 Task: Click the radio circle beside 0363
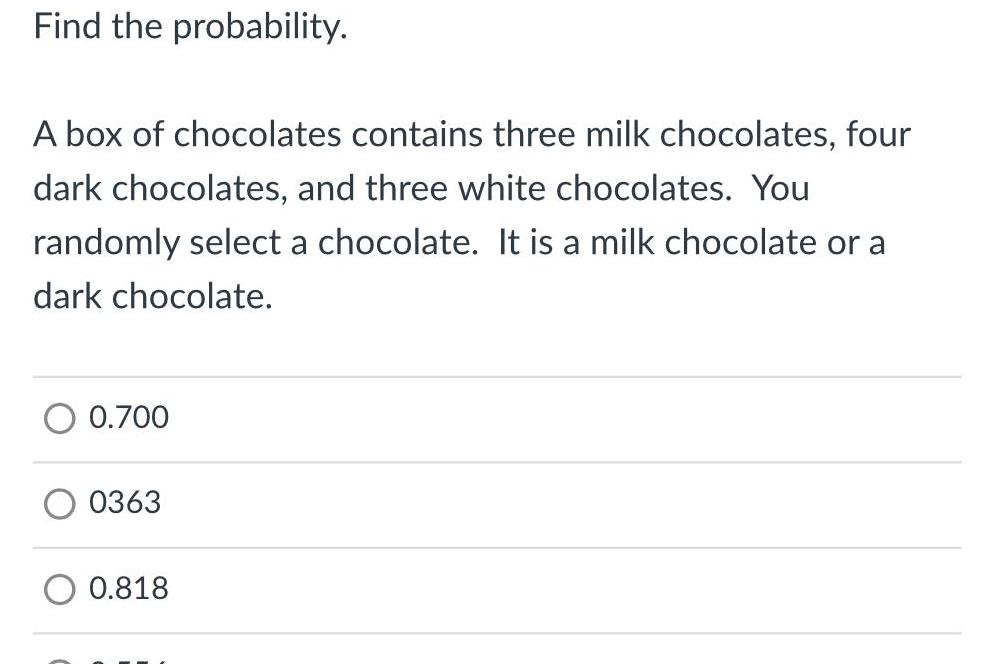point(60,503)
